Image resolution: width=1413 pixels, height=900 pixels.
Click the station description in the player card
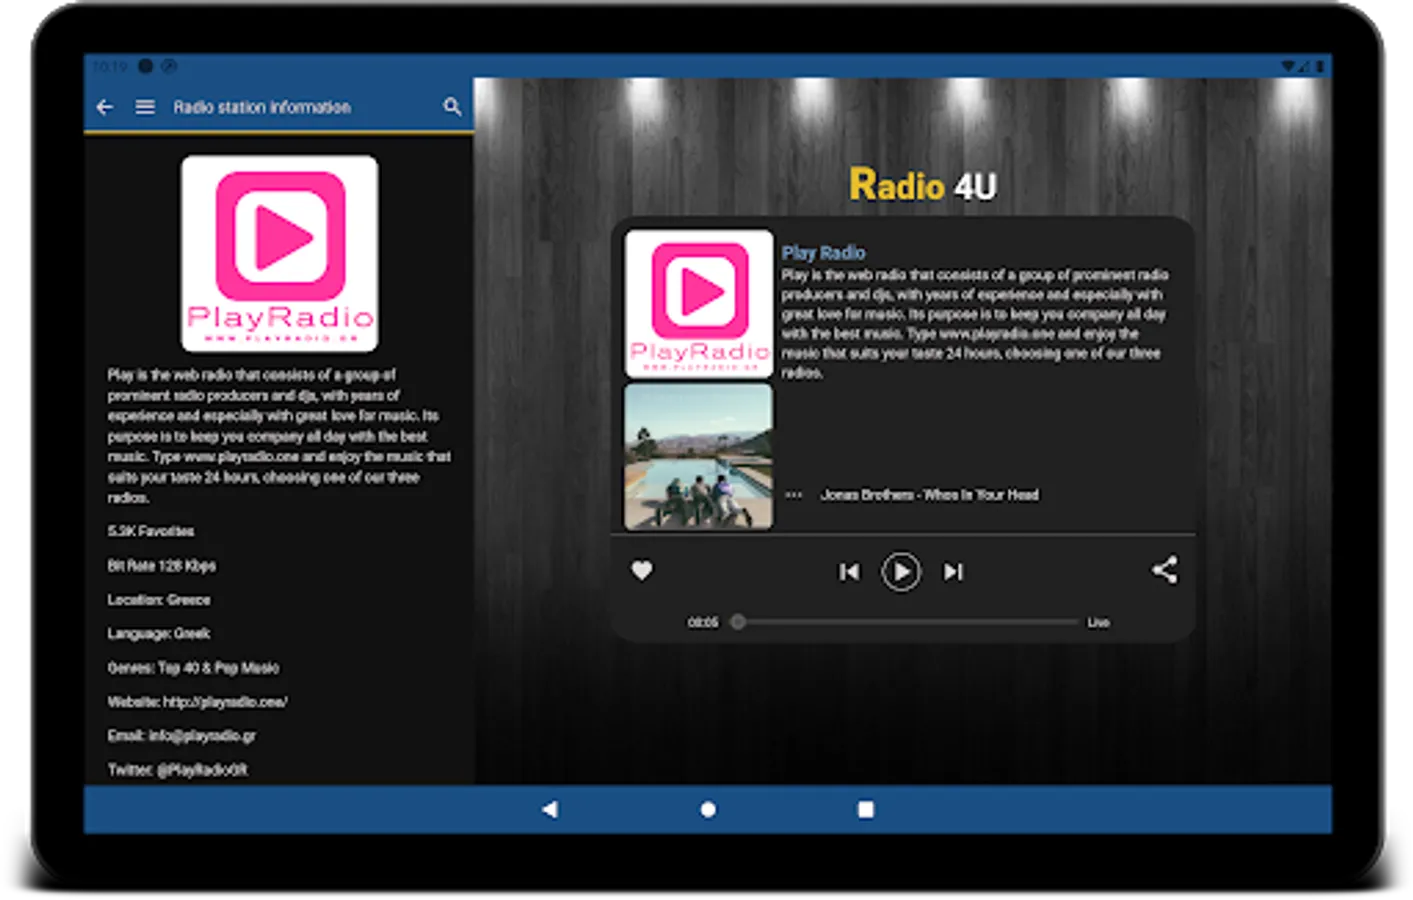coord(975,323)
